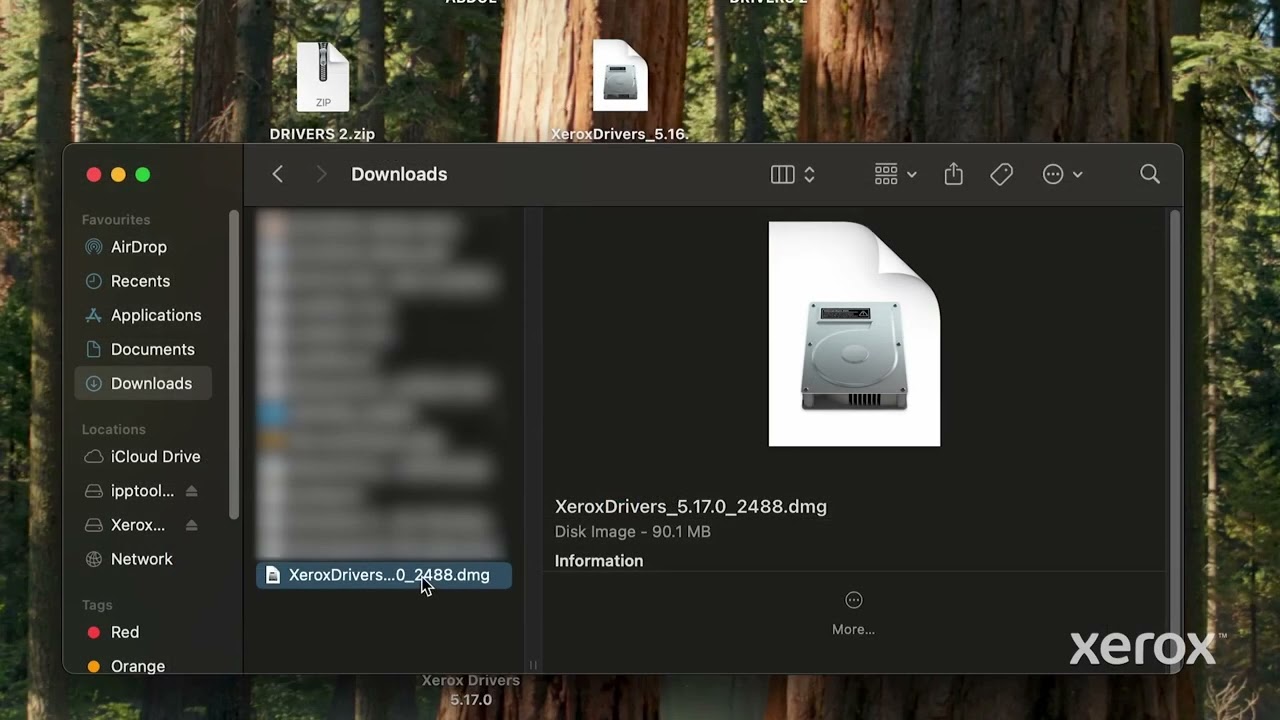Select XeroxDrivers...0_2488.dmg in the file list

click(384, 575)
